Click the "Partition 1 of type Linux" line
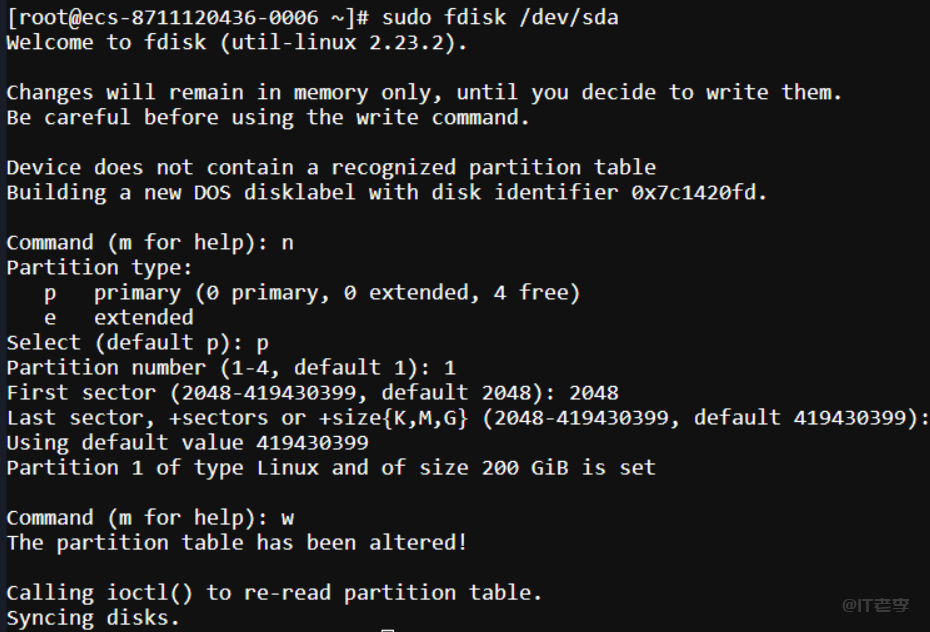This screenshot has height=632, width=930. (x=331, y=467)
